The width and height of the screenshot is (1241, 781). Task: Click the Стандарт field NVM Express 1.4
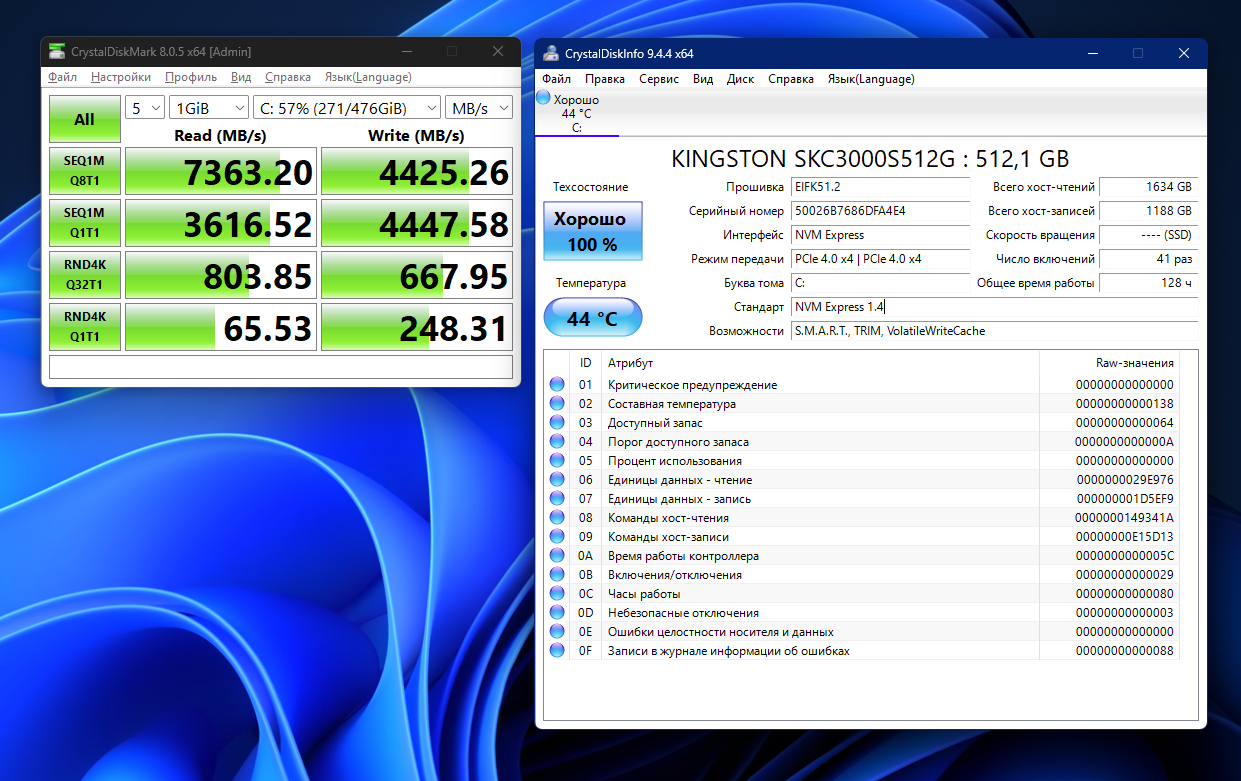(x=994, y=307)
